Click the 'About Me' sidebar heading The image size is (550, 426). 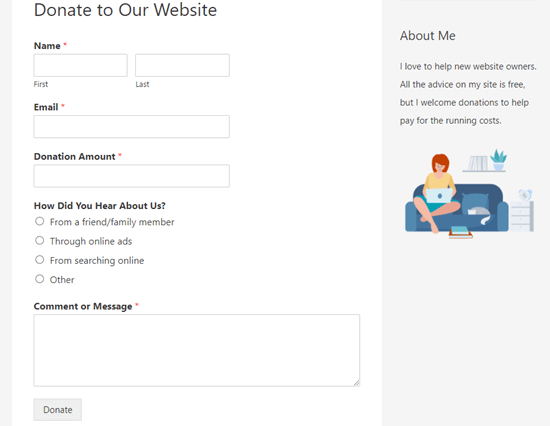click(x=428, y=36)
